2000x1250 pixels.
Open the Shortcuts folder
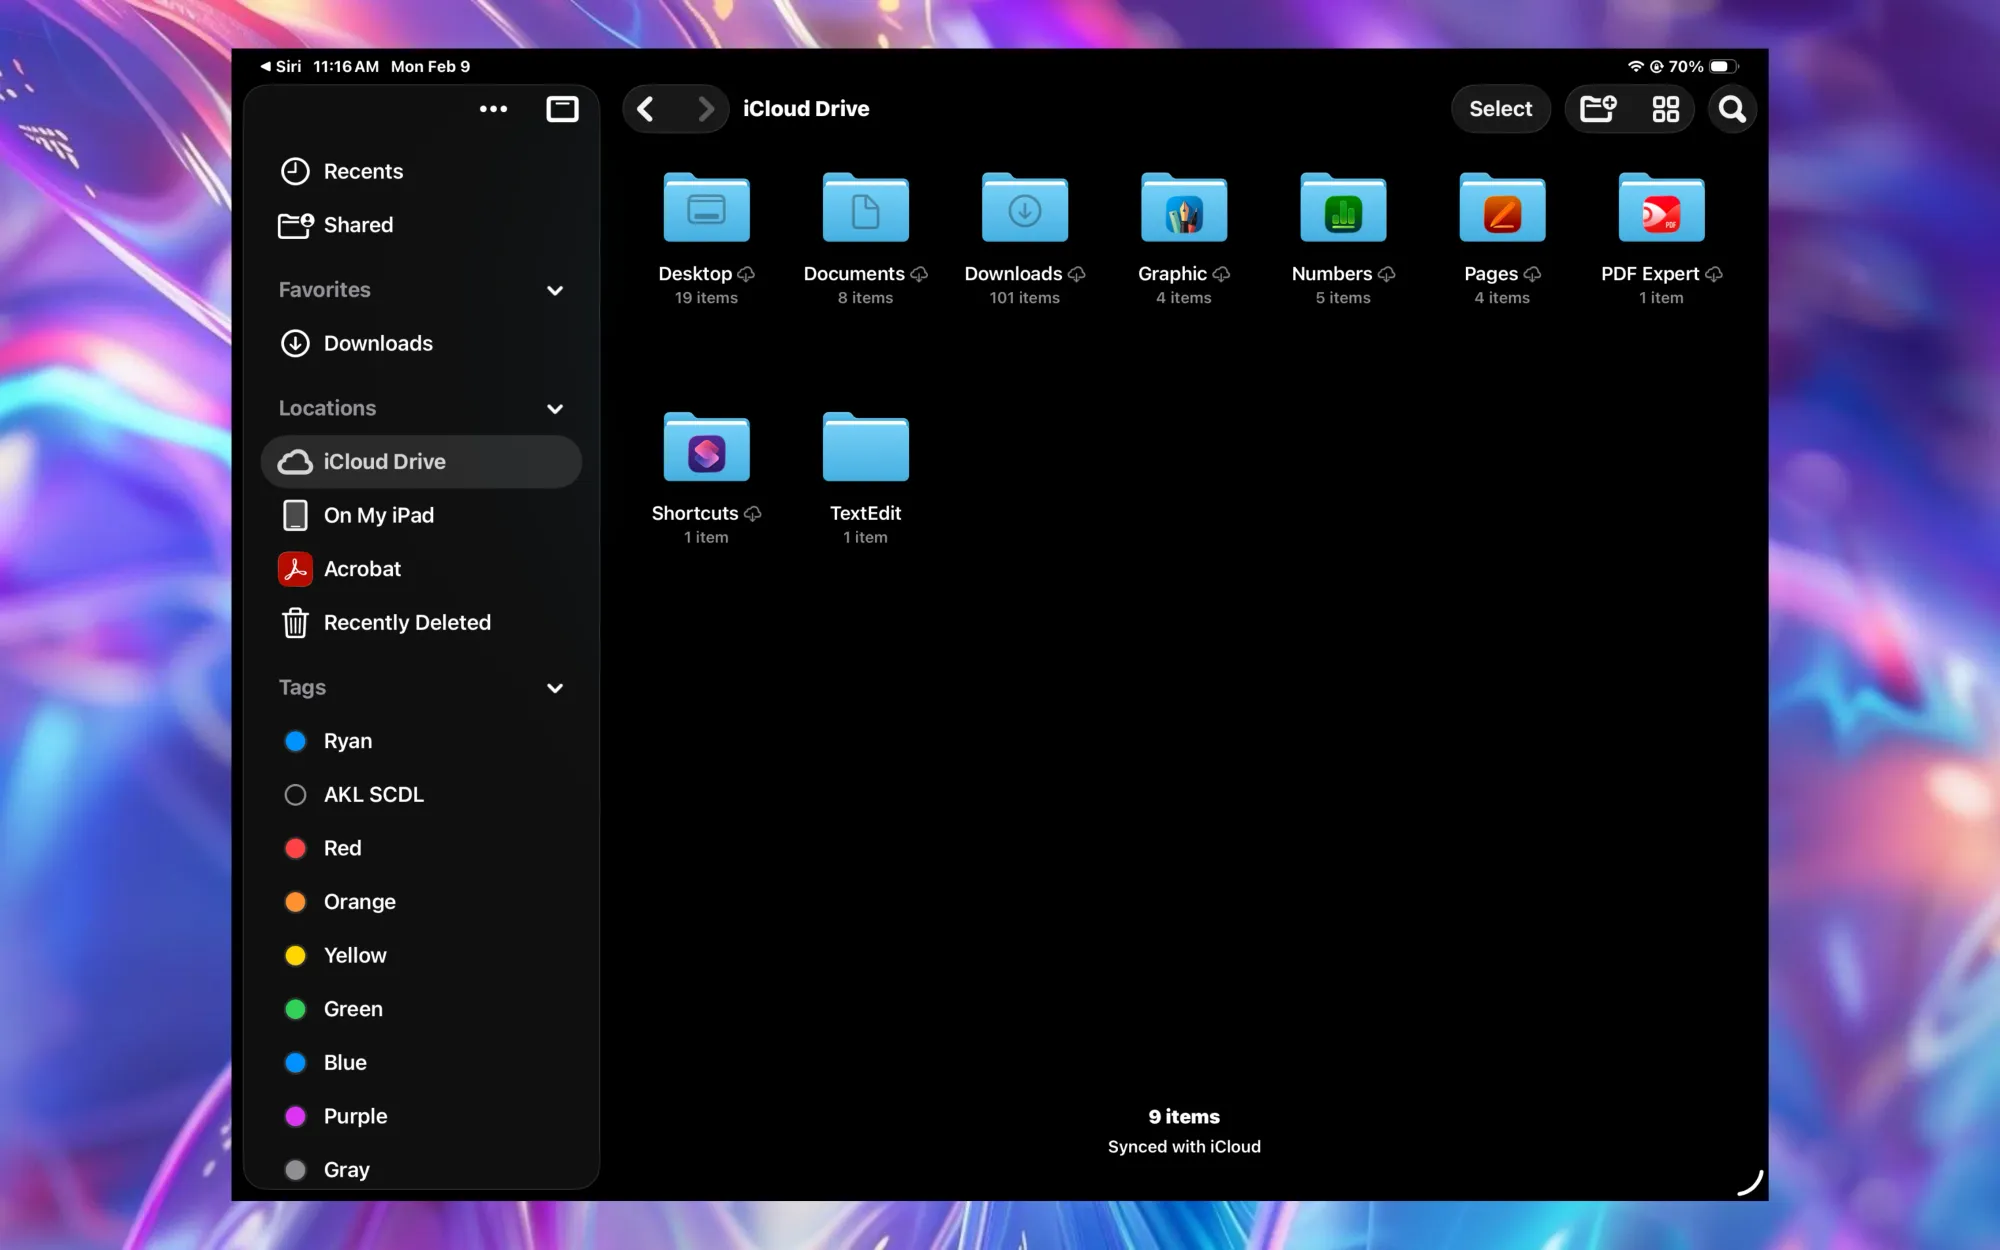[706, 448]
